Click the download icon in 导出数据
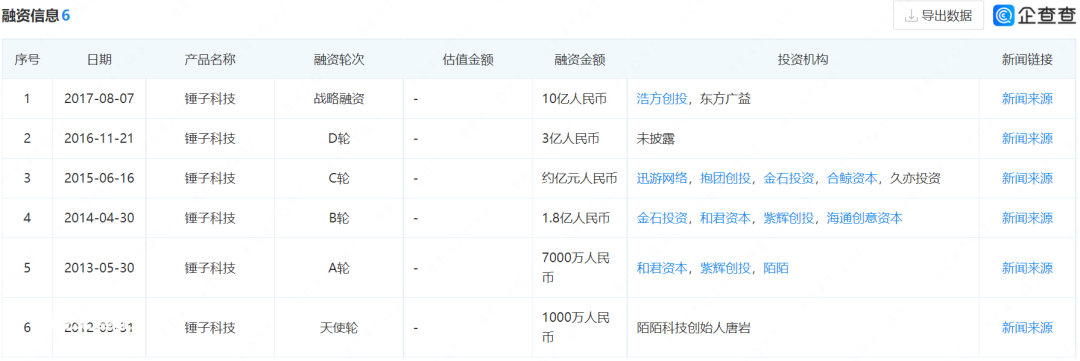1080x361 pixels. coord(911,16)
